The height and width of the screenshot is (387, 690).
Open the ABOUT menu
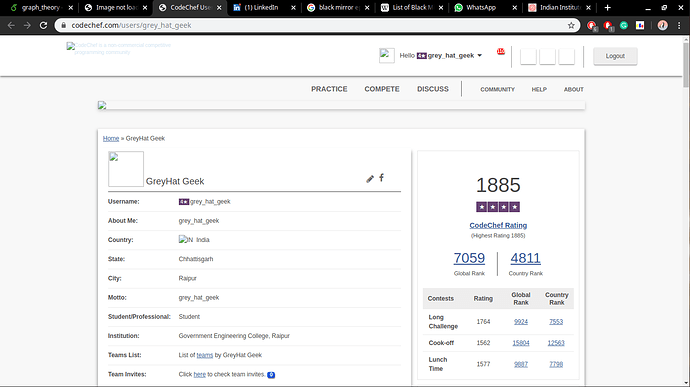574,89
